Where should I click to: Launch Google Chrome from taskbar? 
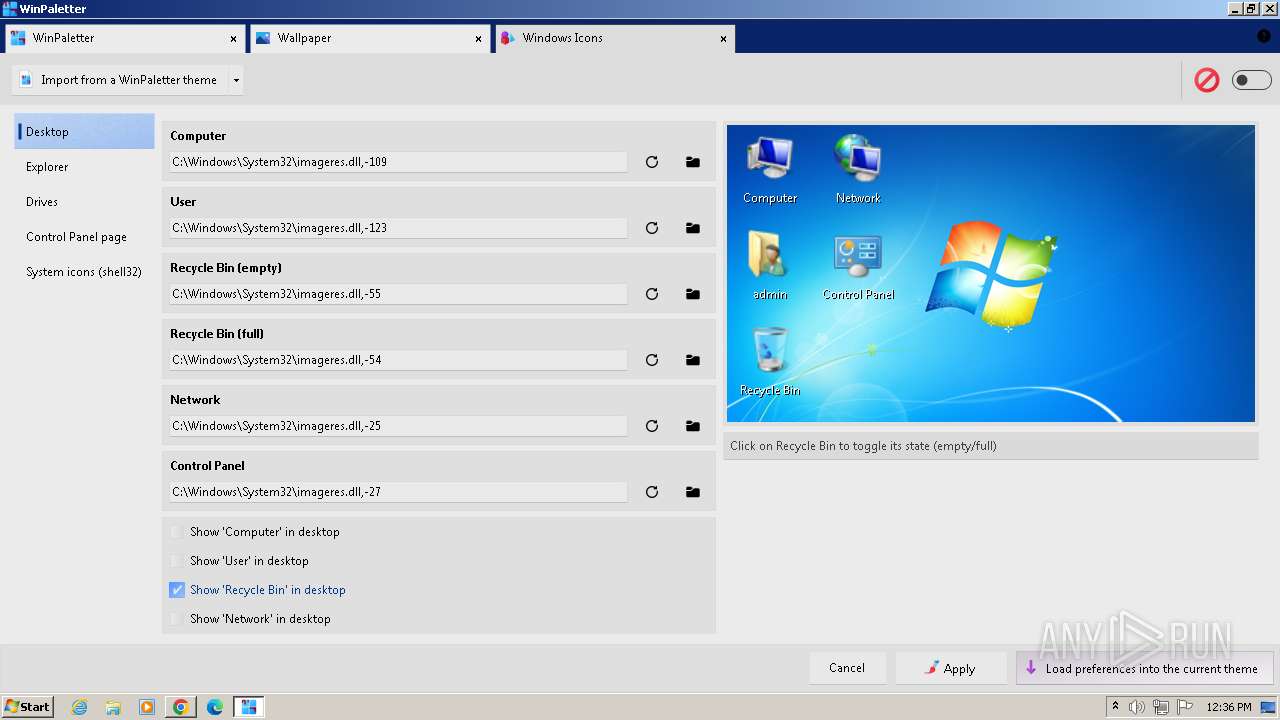tap(181, 707)
